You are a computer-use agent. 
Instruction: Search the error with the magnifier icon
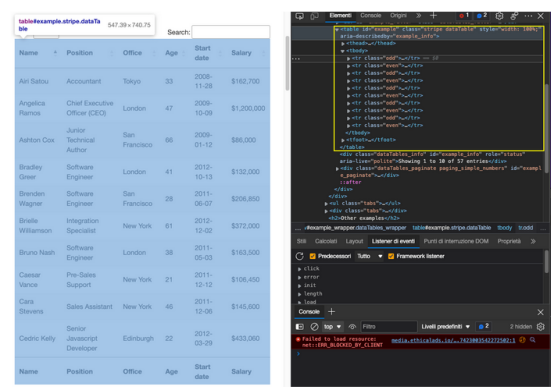[x=532, y=340]
